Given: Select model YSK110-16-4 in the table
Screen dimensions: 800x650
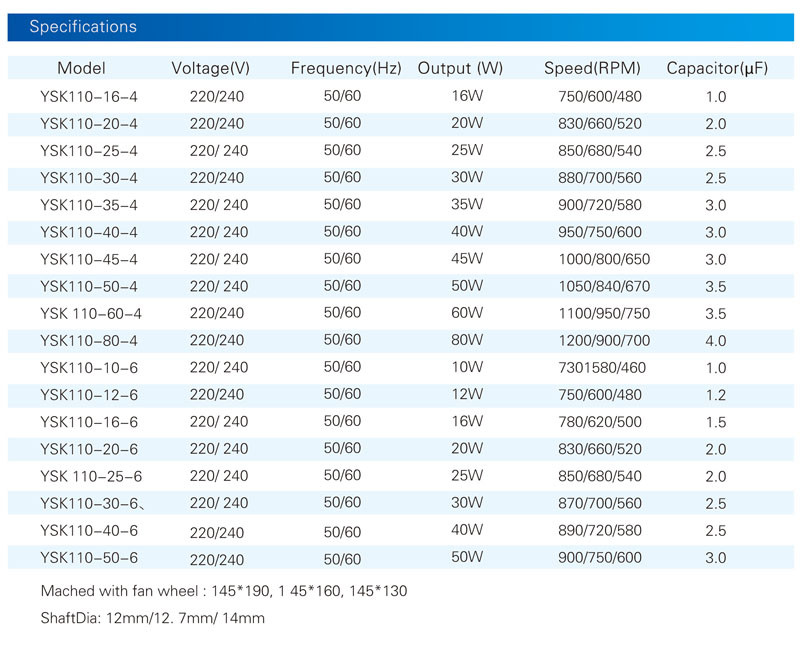Looking at the screenshot, I should pyautogui.click(x=89, y=97).
